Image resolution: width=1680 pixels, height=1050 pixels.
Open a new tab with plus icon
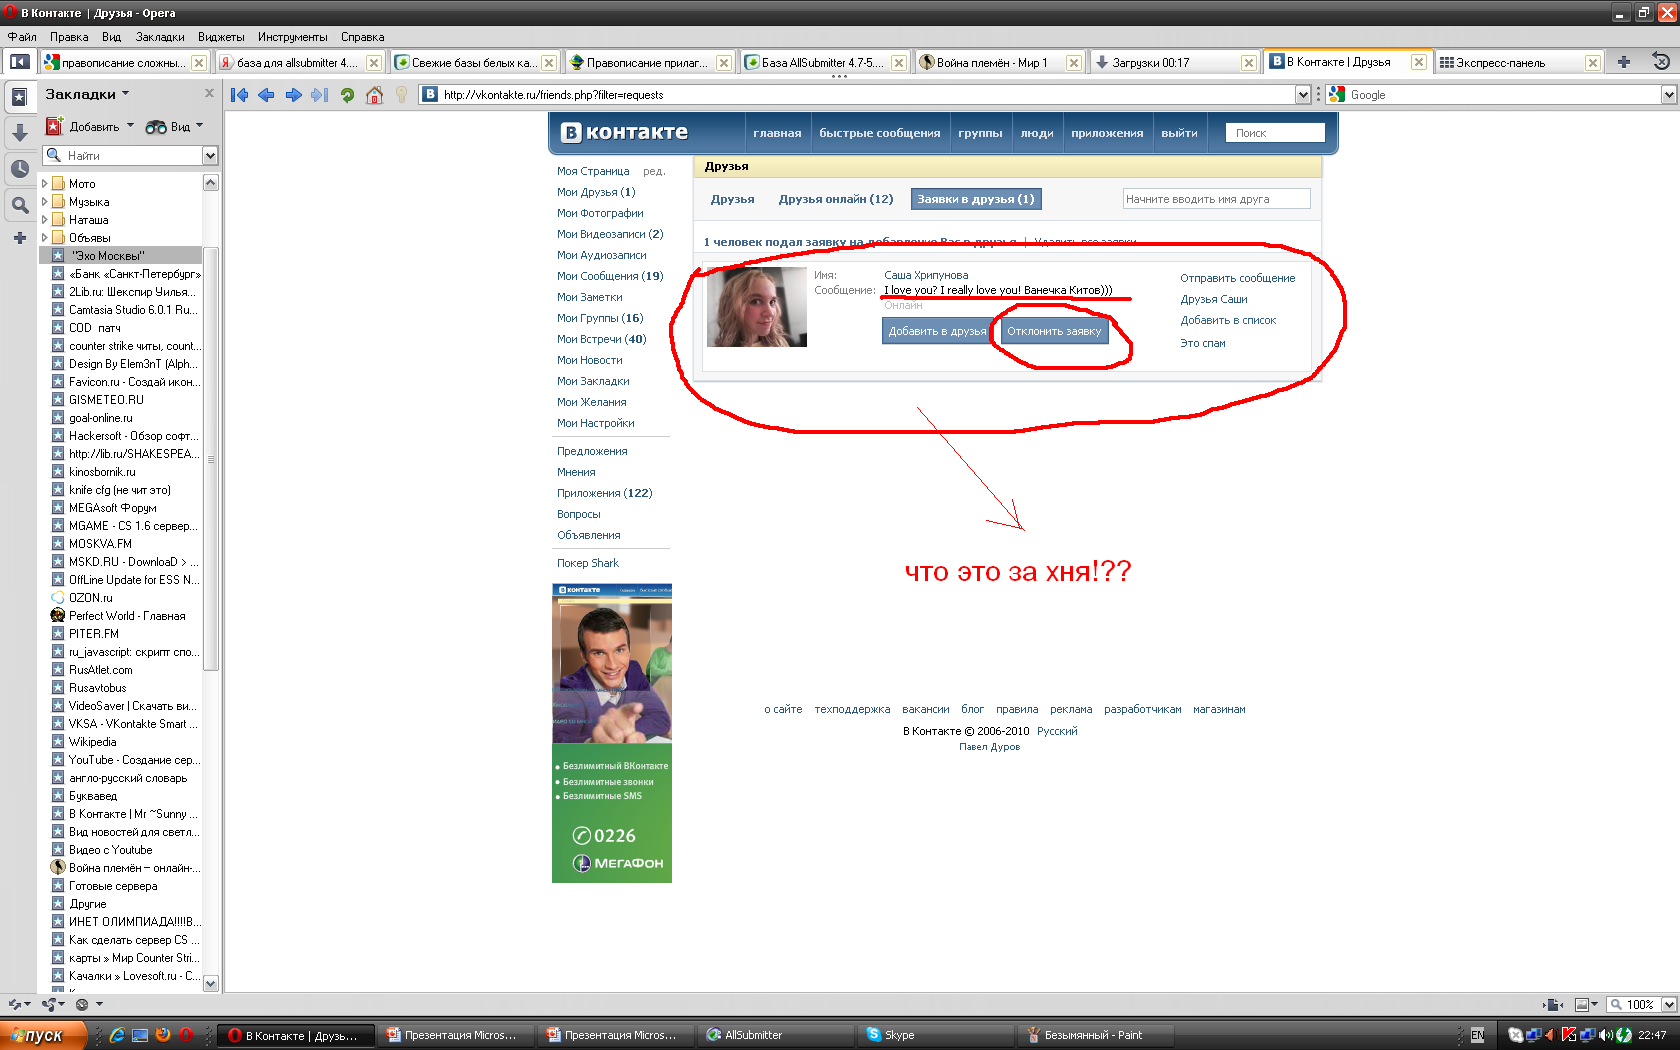coord(1624,62)
